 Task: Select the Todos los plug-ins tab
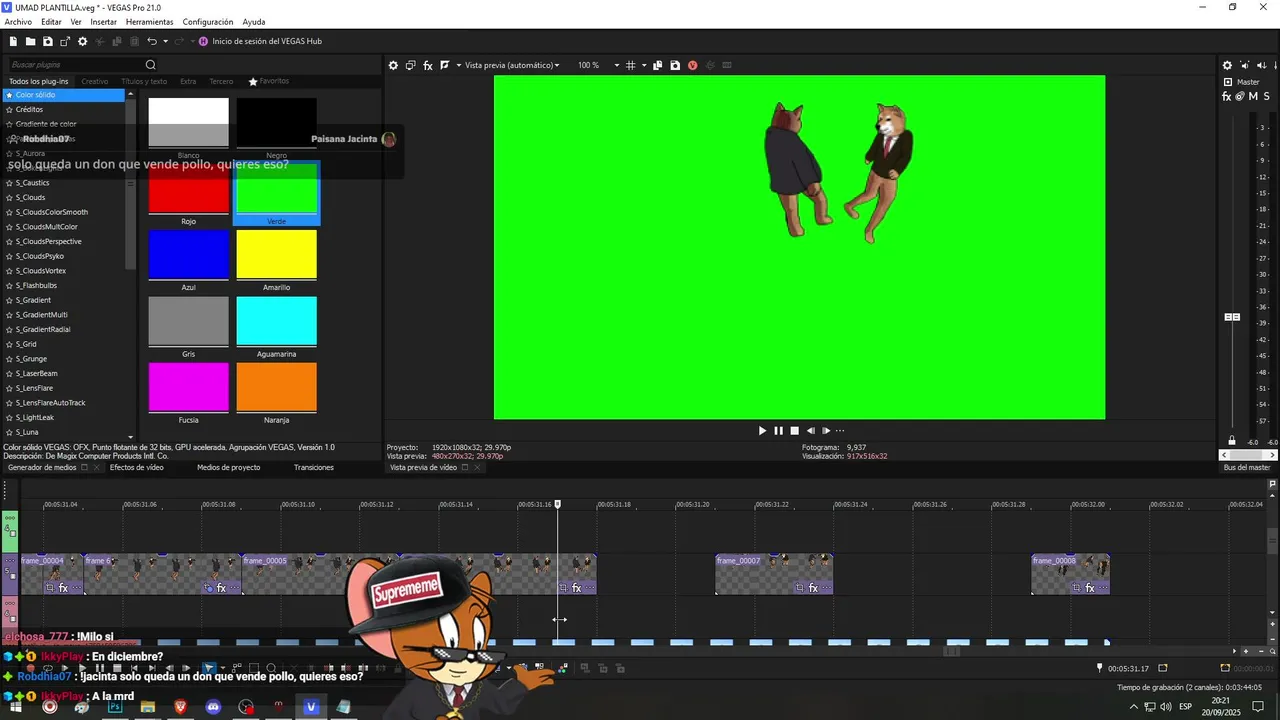click(39, 81)
